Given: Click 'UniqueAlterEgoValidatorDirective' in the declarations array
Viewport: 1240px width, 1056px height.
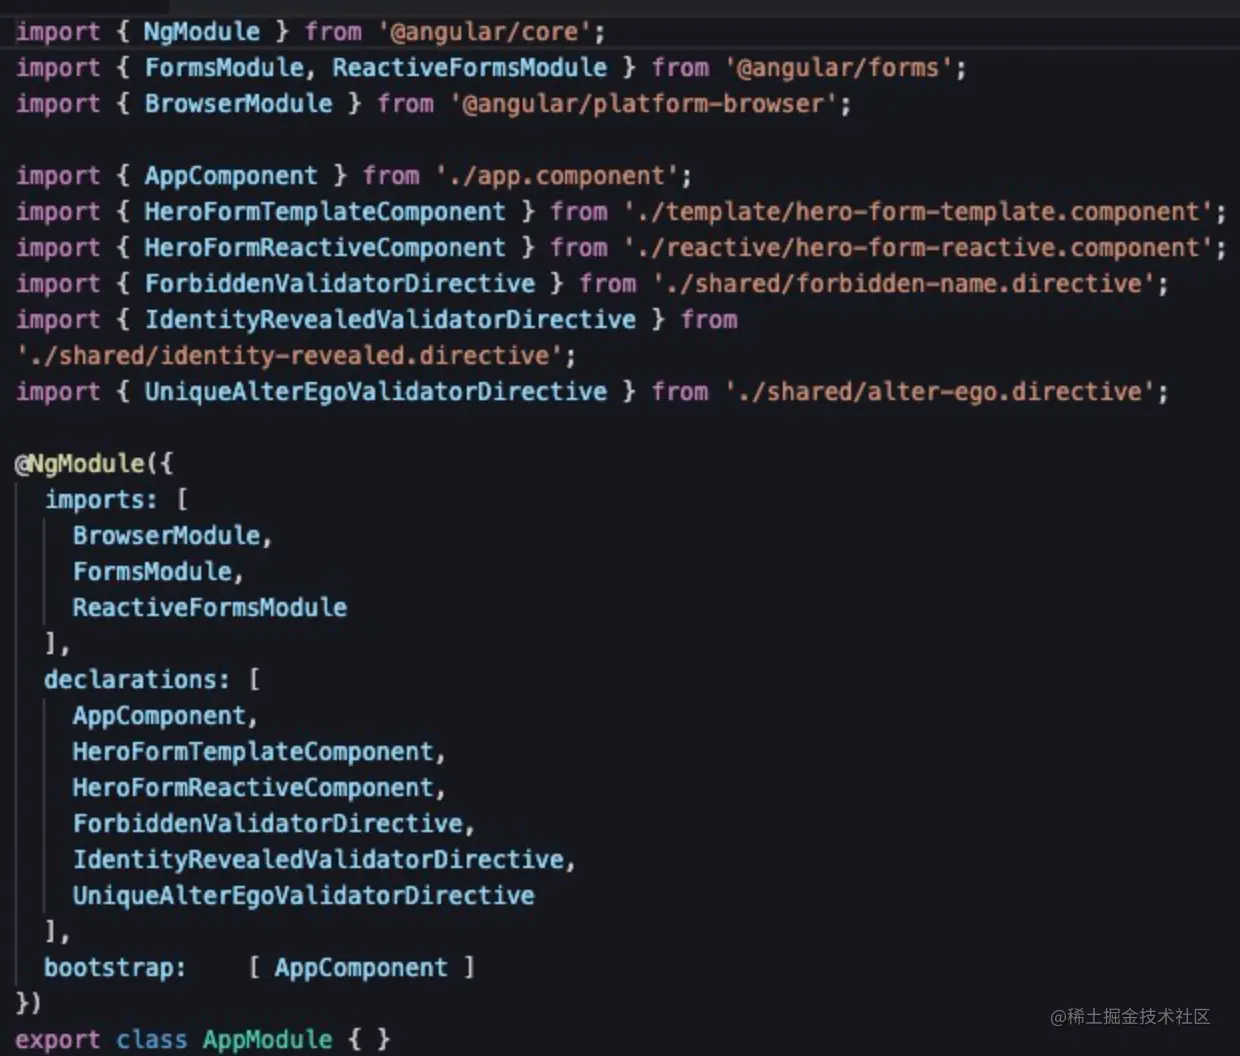Looking at the screenshot, I should 304,896.
